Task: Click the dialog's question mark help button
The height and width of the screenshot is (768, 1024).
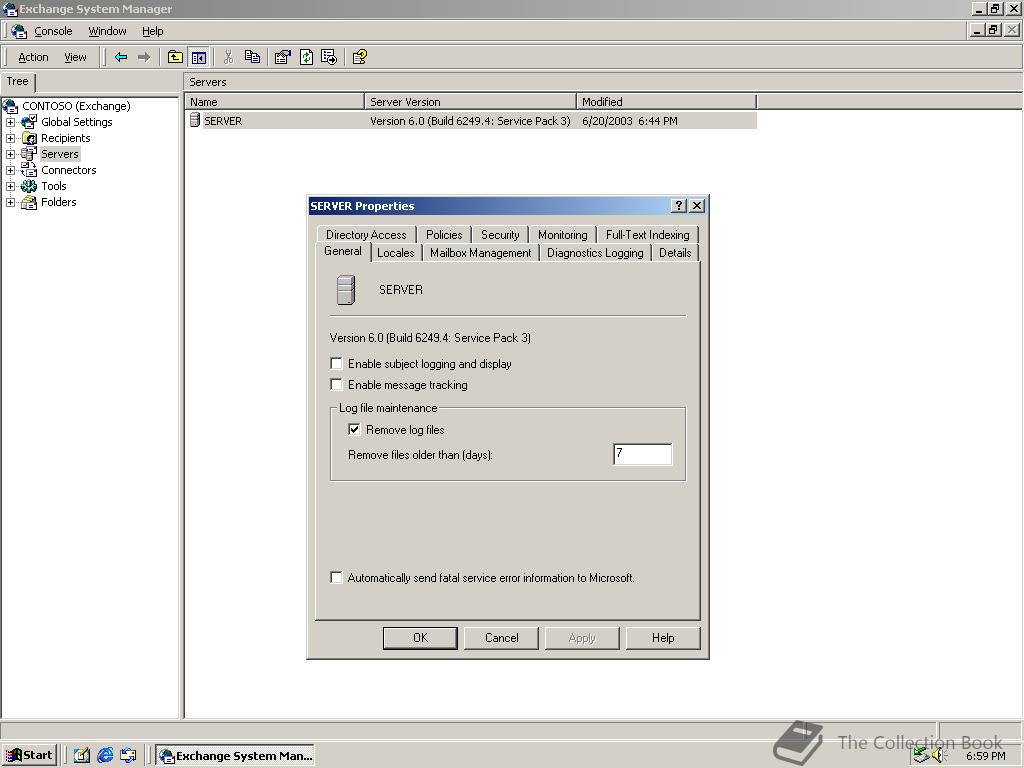Action: pyautogui.click(x=679, y=206)
